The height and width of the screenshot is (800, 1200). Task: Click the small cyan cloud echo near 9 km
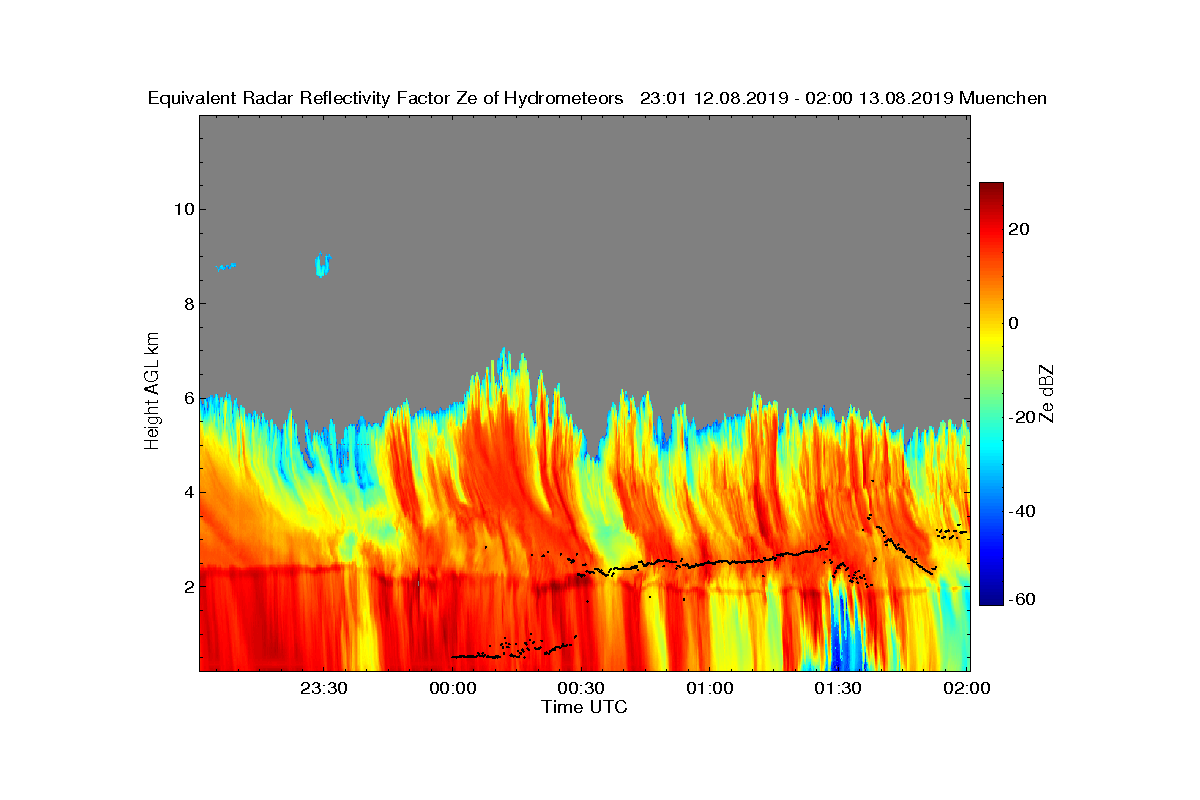[322, 265]
